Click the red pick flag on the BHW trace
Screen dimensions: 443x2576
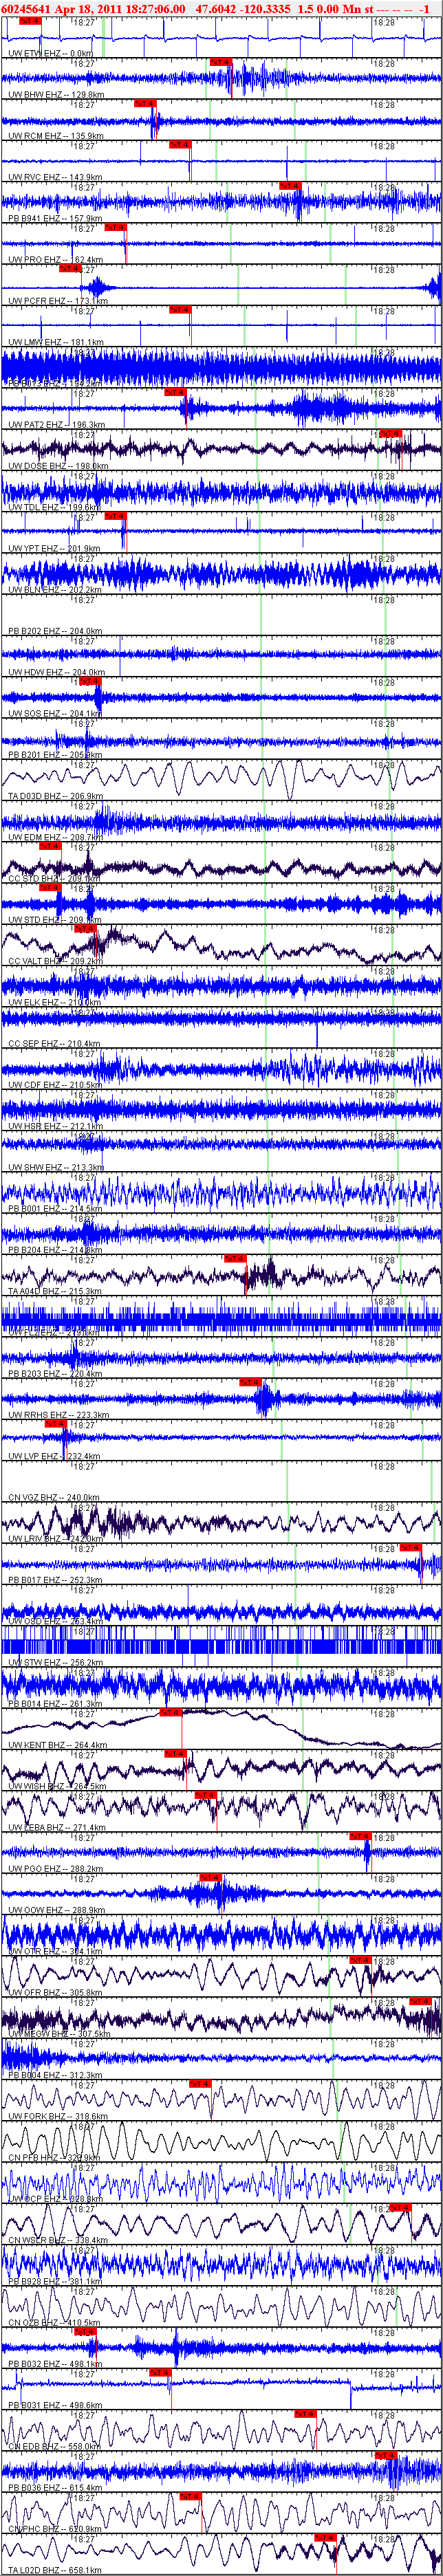pos(221,62)
